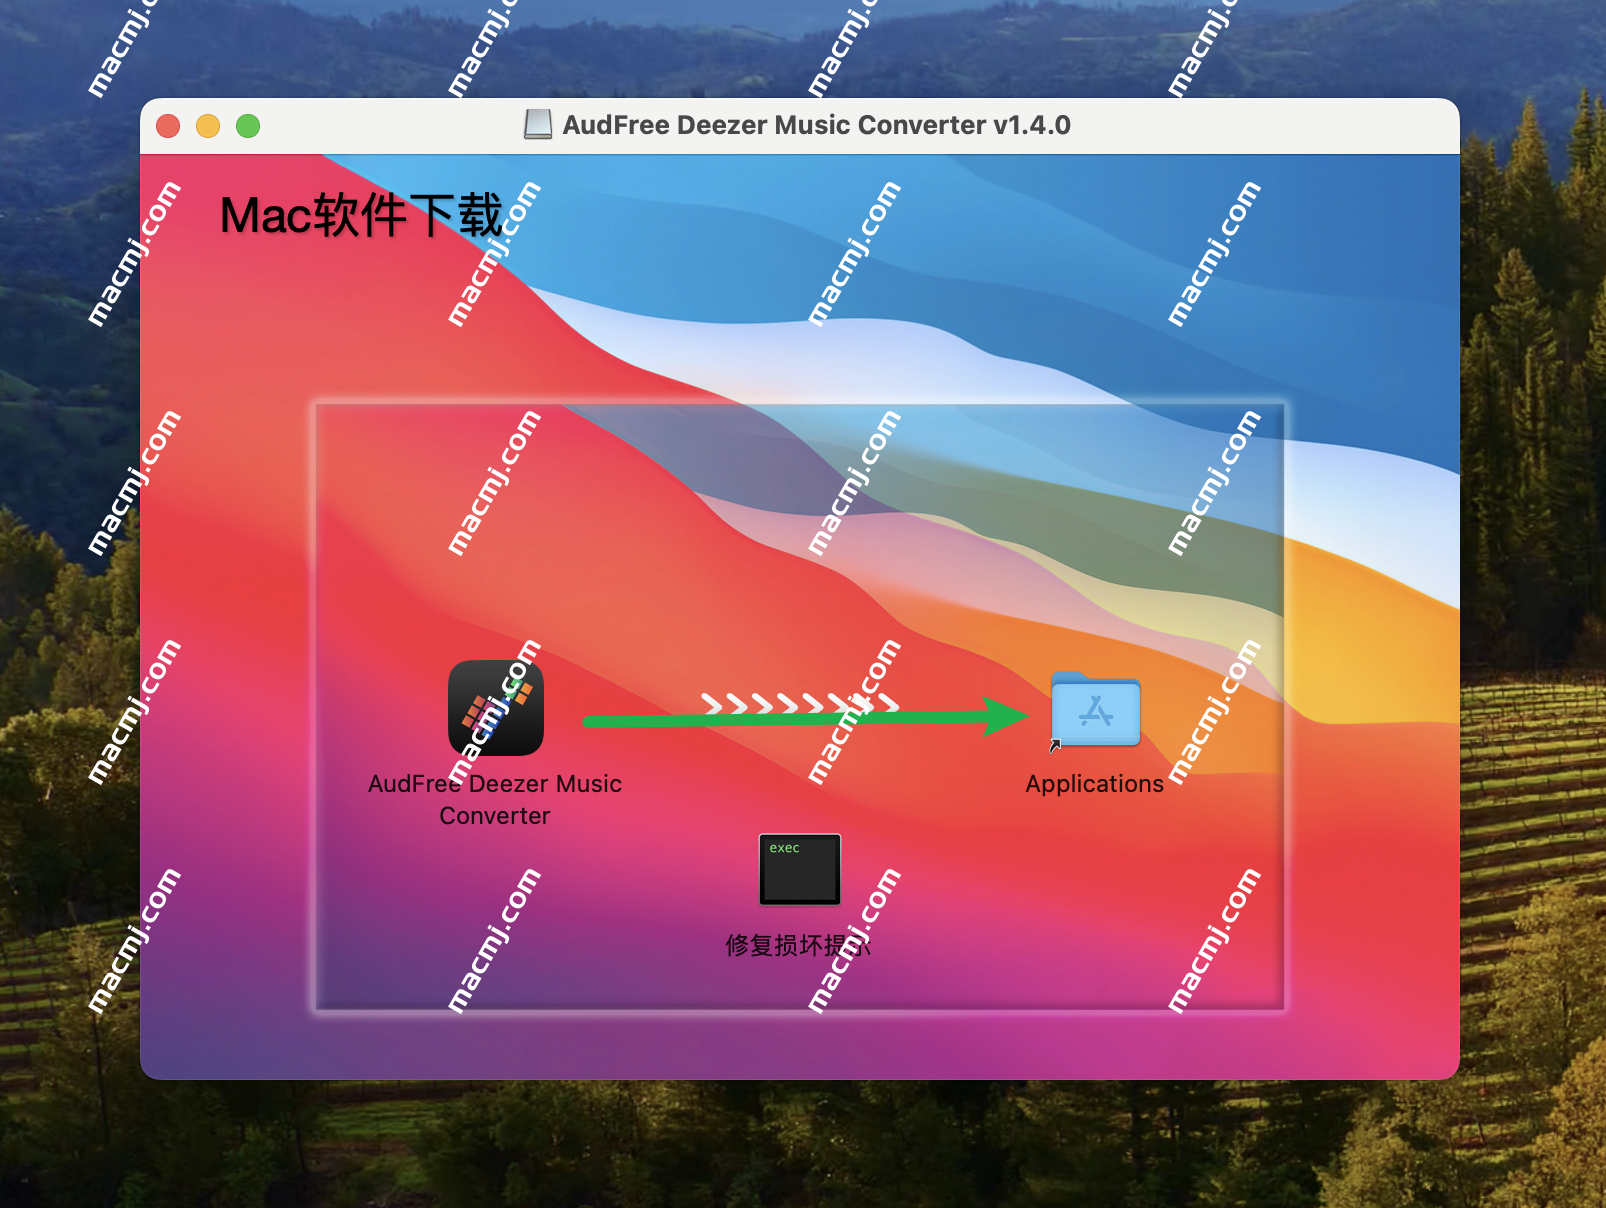
Task: Select the AudFree Deezer Music Converter app icon
Action: [496, 708]
